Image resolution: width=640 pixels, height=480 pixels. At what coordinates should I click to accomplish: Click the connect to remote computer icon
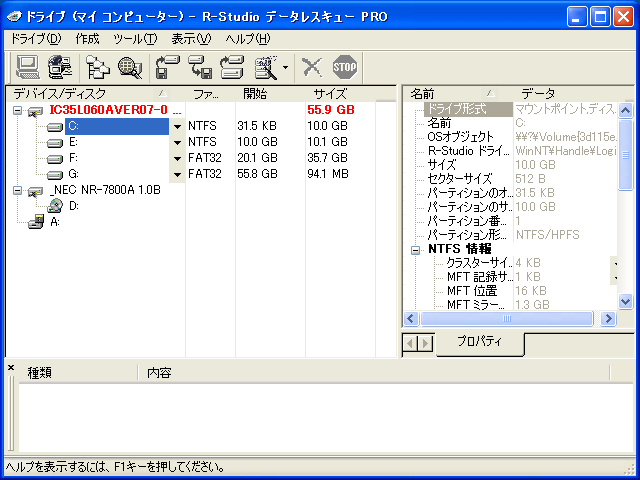click(60, 67)
